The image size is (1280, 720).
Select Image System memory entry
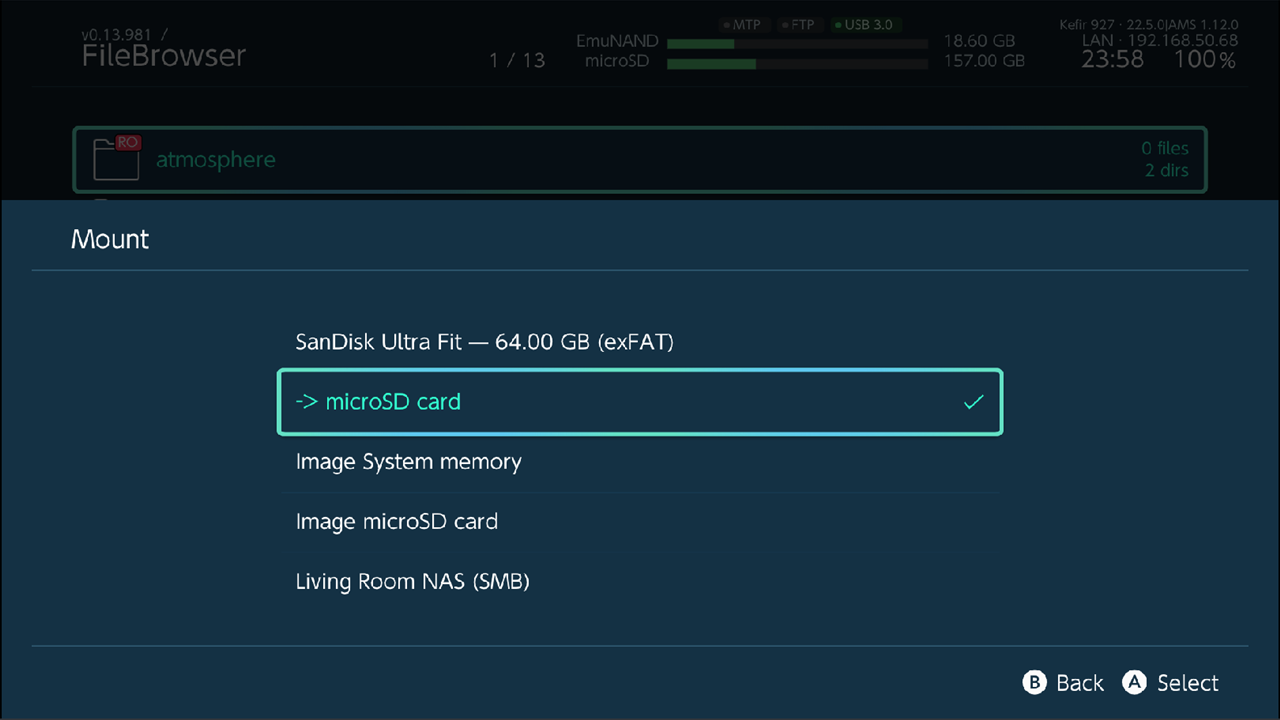[640, 462]
